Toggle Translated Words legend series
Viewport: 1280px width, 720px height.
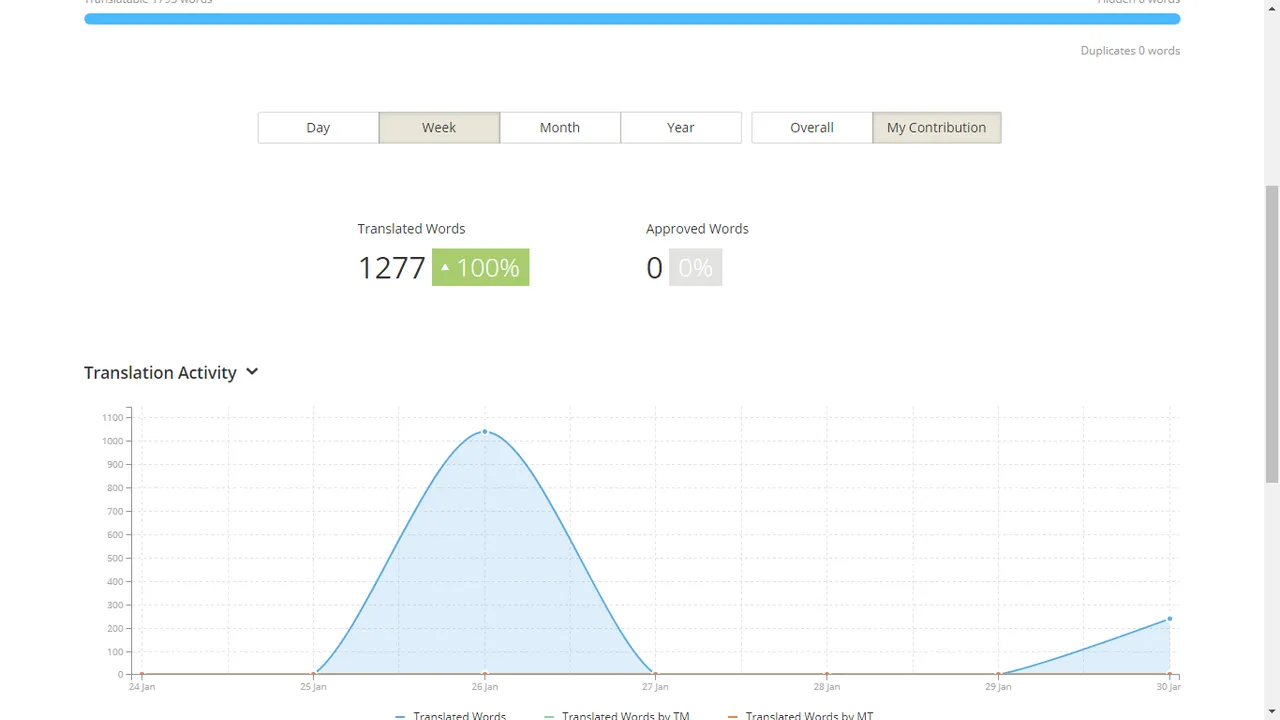point(451,714)
